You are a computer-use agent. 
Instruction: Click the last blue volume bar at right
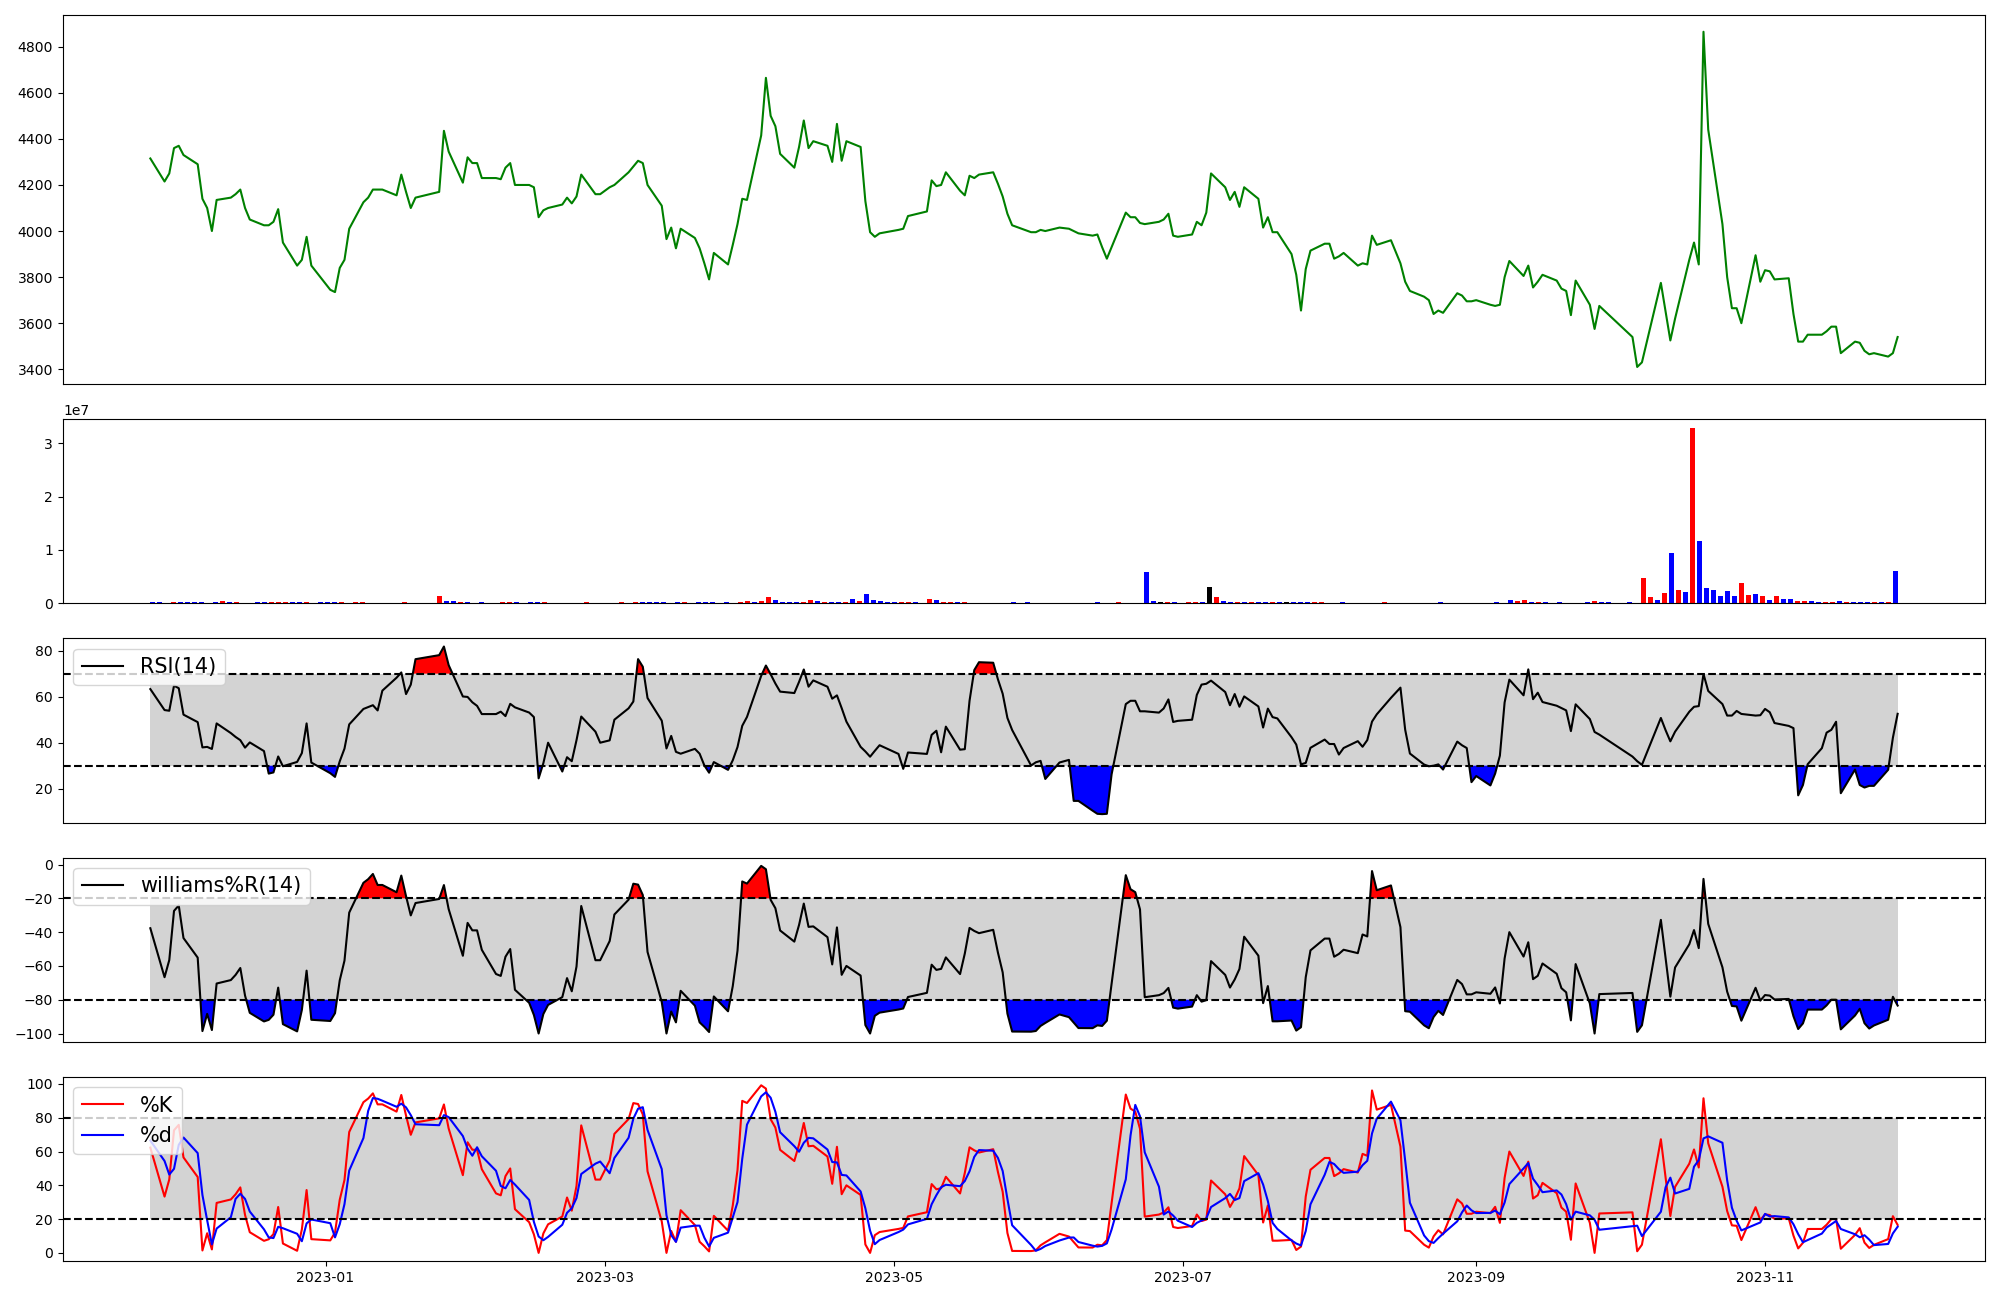1895,587
